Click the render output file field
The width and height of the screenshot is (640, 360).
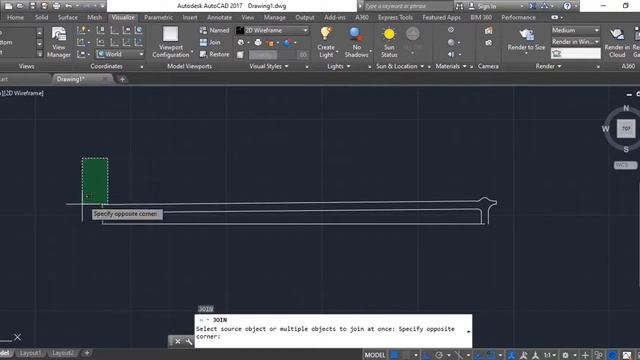[576, 53]
